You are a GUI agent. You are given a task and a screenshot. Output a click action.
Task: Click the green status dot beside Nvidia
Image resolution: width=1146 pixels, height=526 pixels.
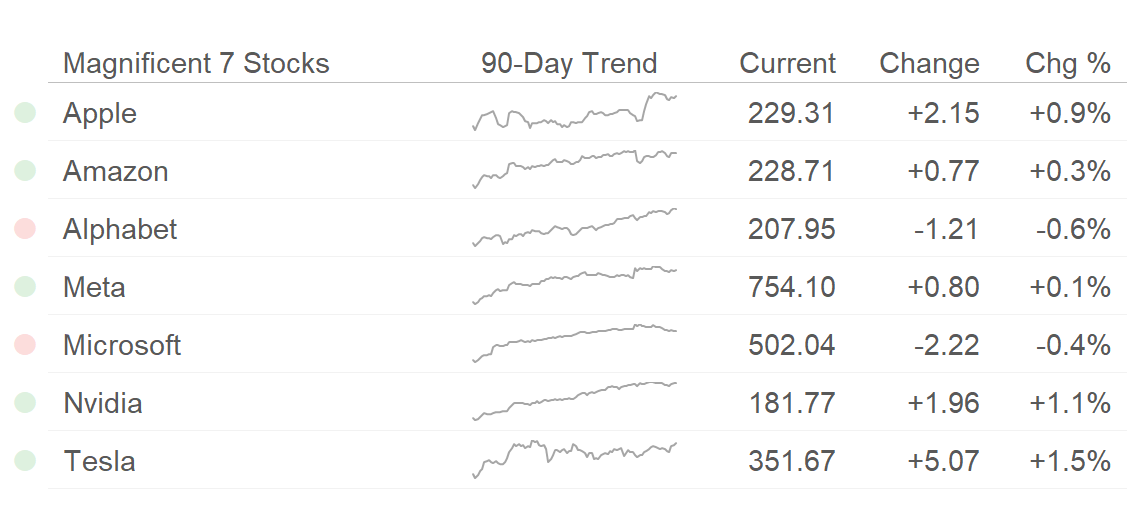(25, 403)
